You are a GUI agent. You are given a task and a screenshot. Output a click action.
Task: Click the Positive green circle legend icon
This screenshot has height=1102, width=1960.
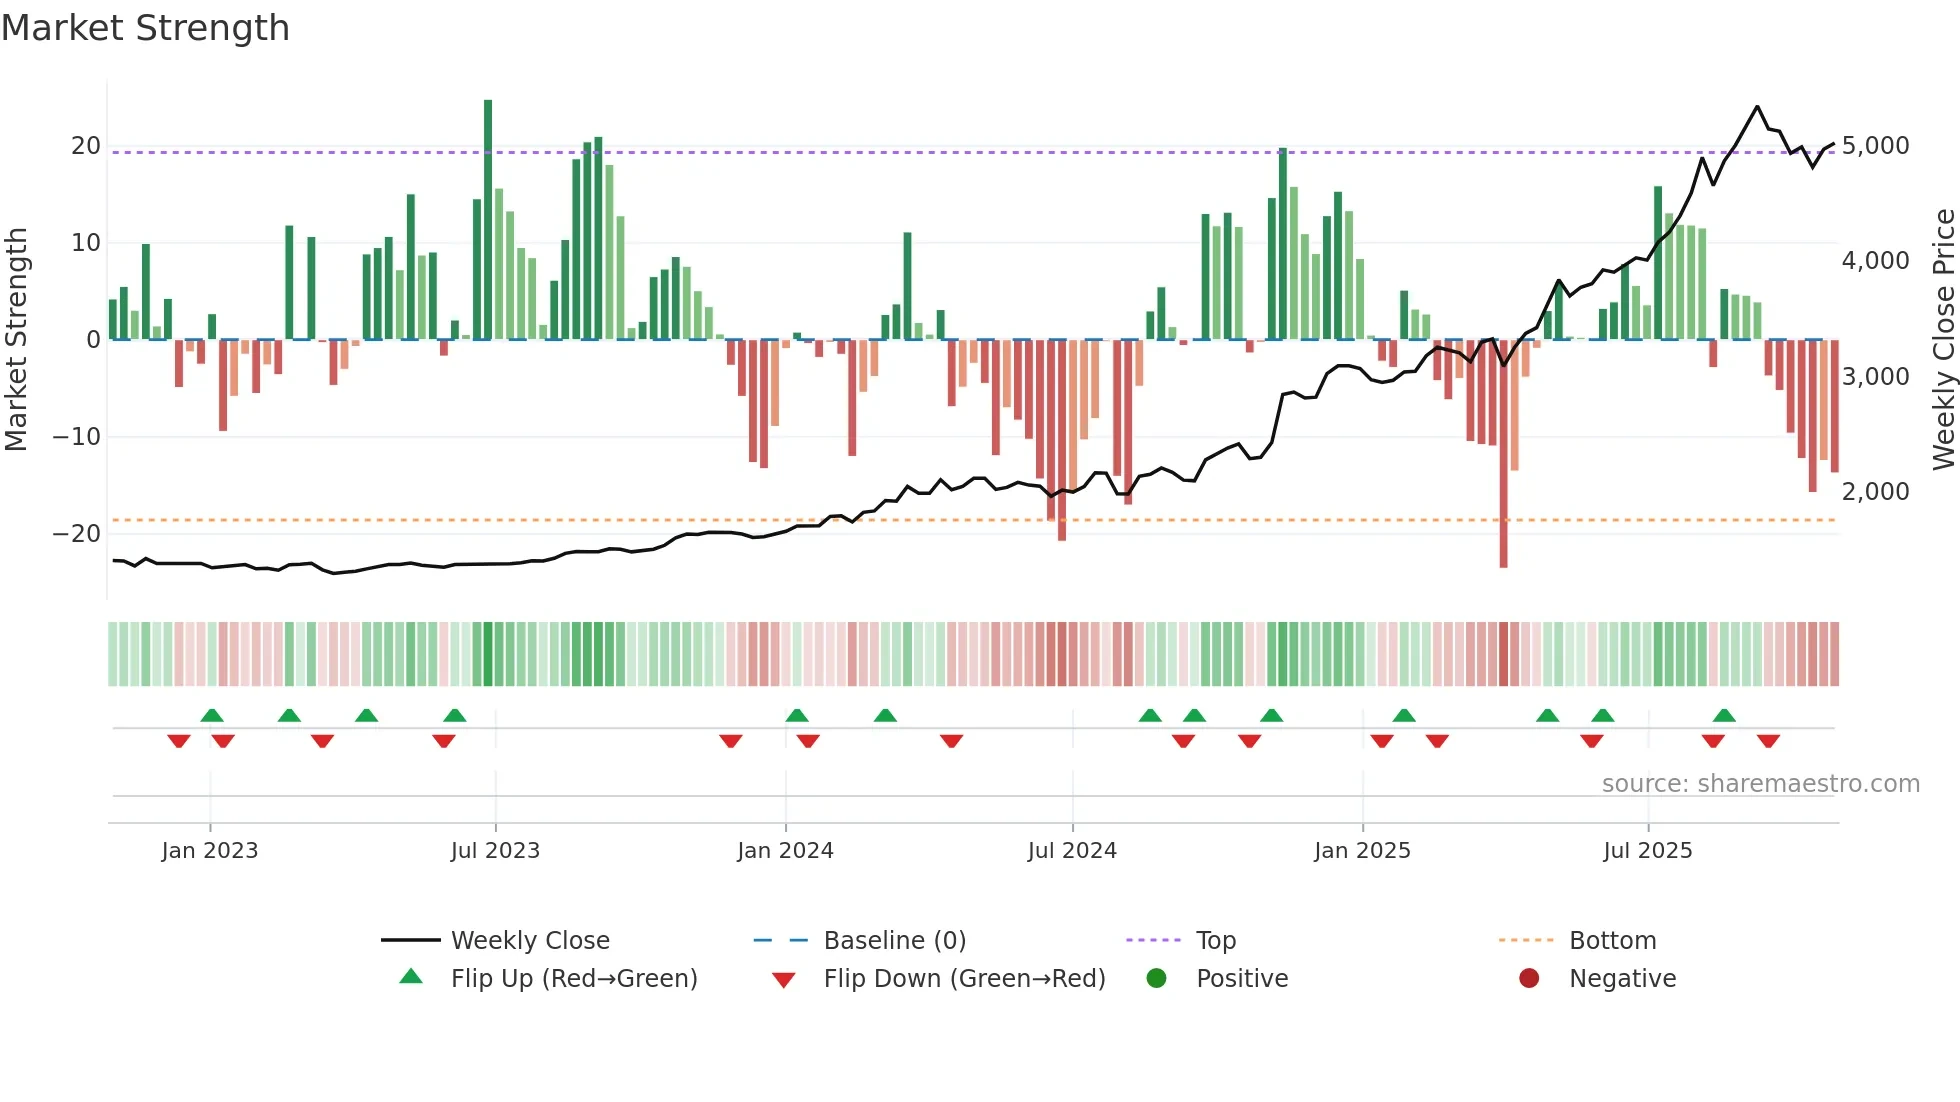1156,978
